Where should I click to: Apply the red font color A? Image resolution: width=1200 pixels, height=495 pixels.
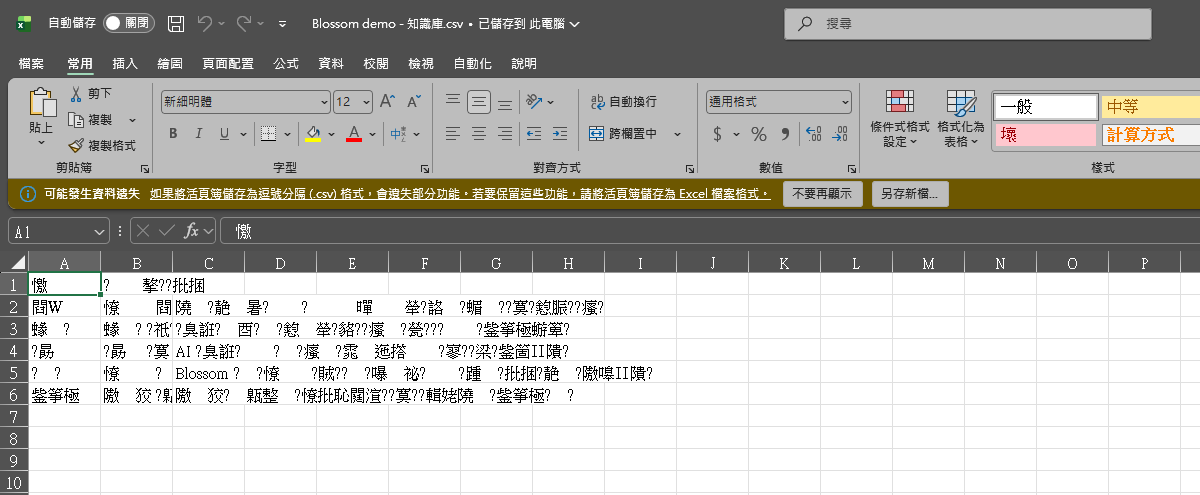353,134
